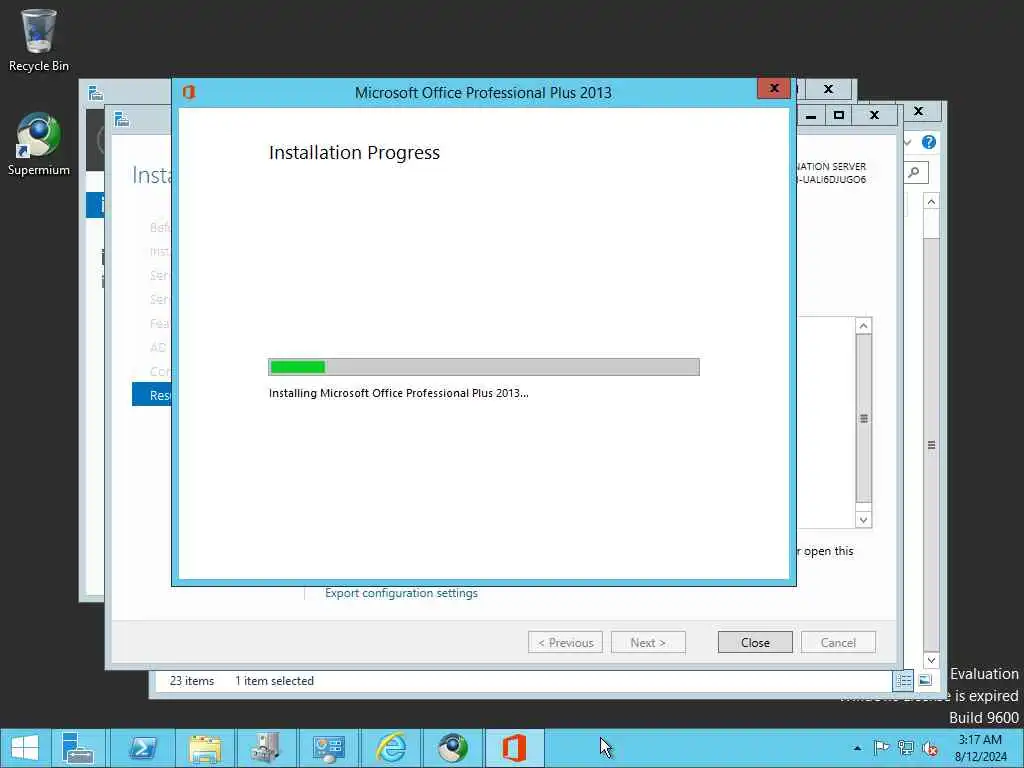The width and height of the screenshot is (1024, 768).
Task: Open the Supermium desktop shortcut
Action: 39,144
